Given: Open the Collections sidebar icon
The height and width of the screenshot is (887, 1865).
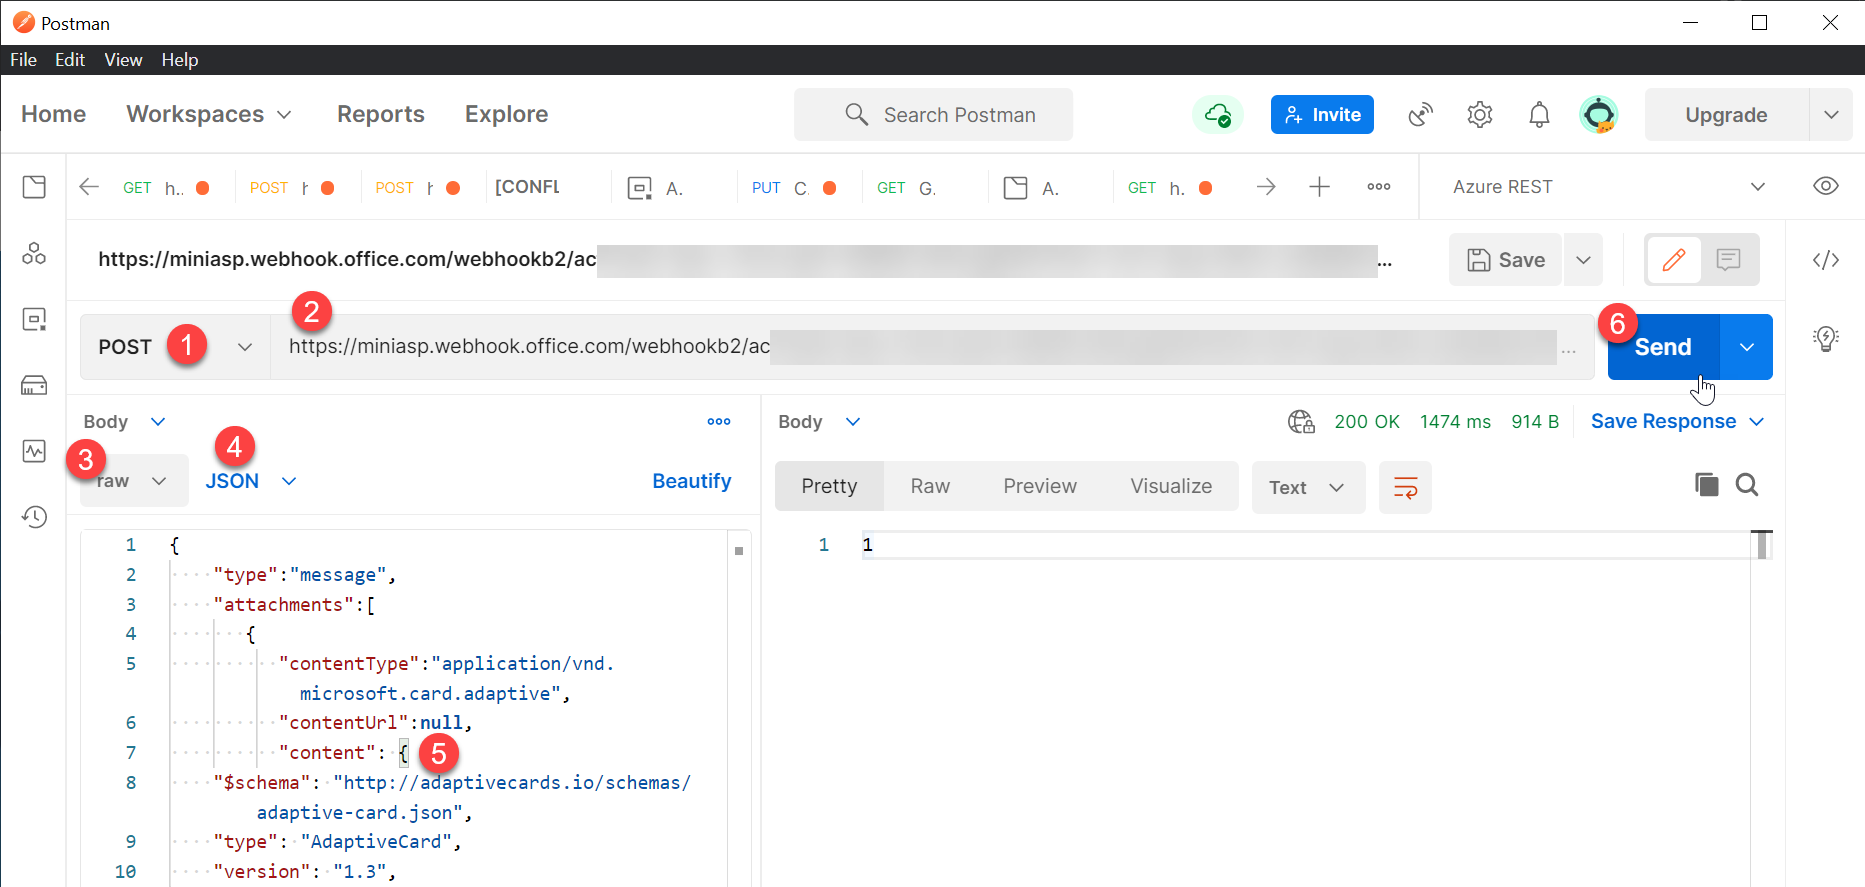Looking at the screenshot, I should click(34, 187).
